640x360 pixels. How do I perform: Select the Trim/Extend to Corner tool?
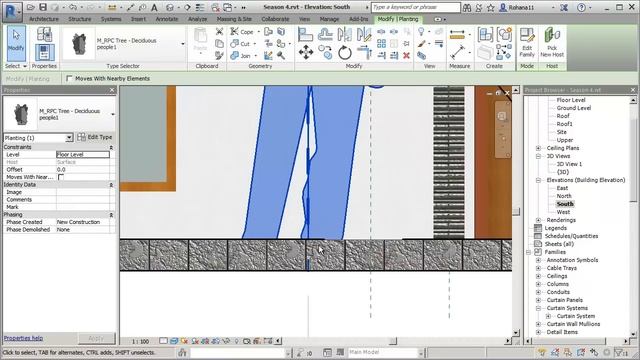tap(364, 52)
